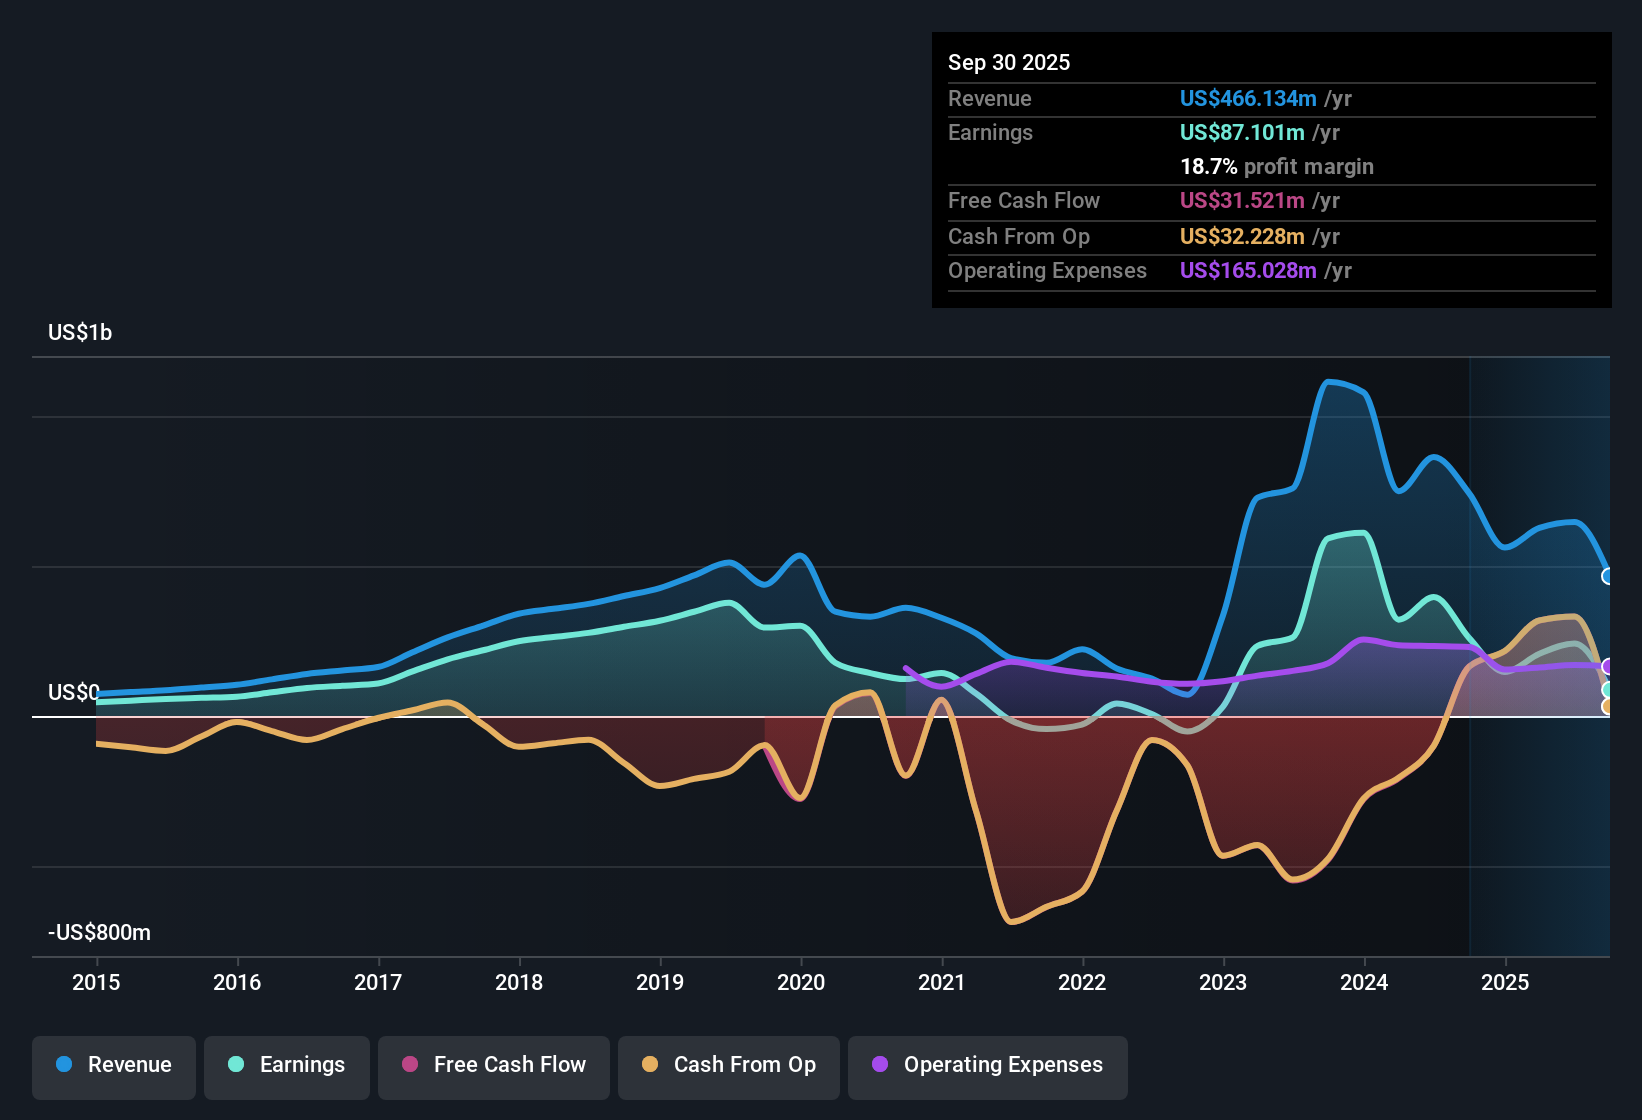Open the Free Cash Flow legend entry

[493, 1066]
